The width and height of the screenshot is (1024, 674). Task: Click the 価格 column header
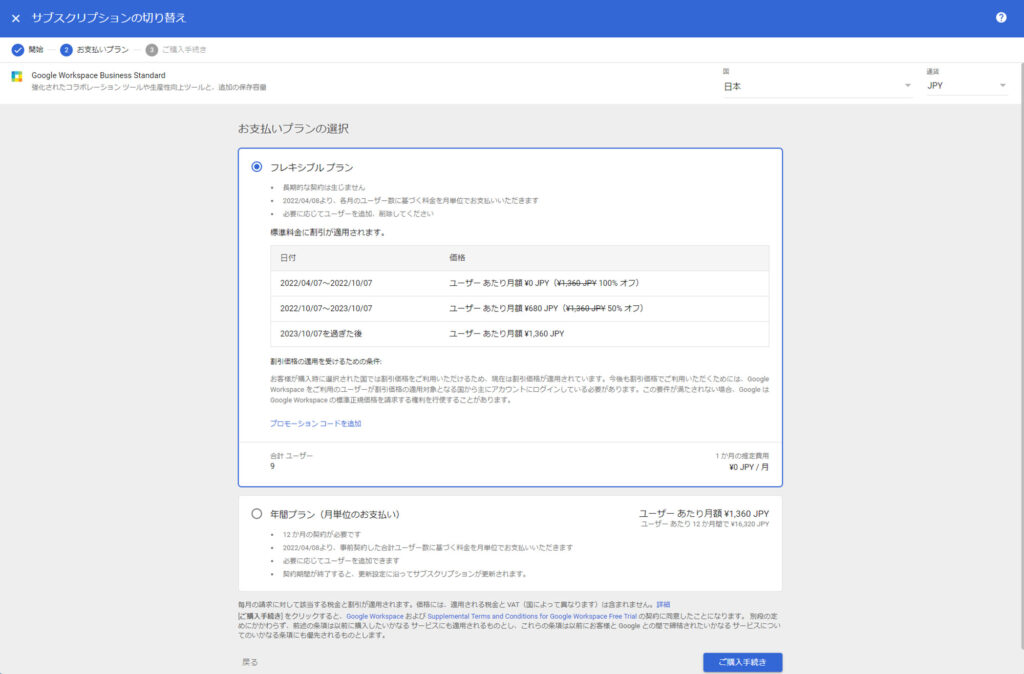[457, 258]
